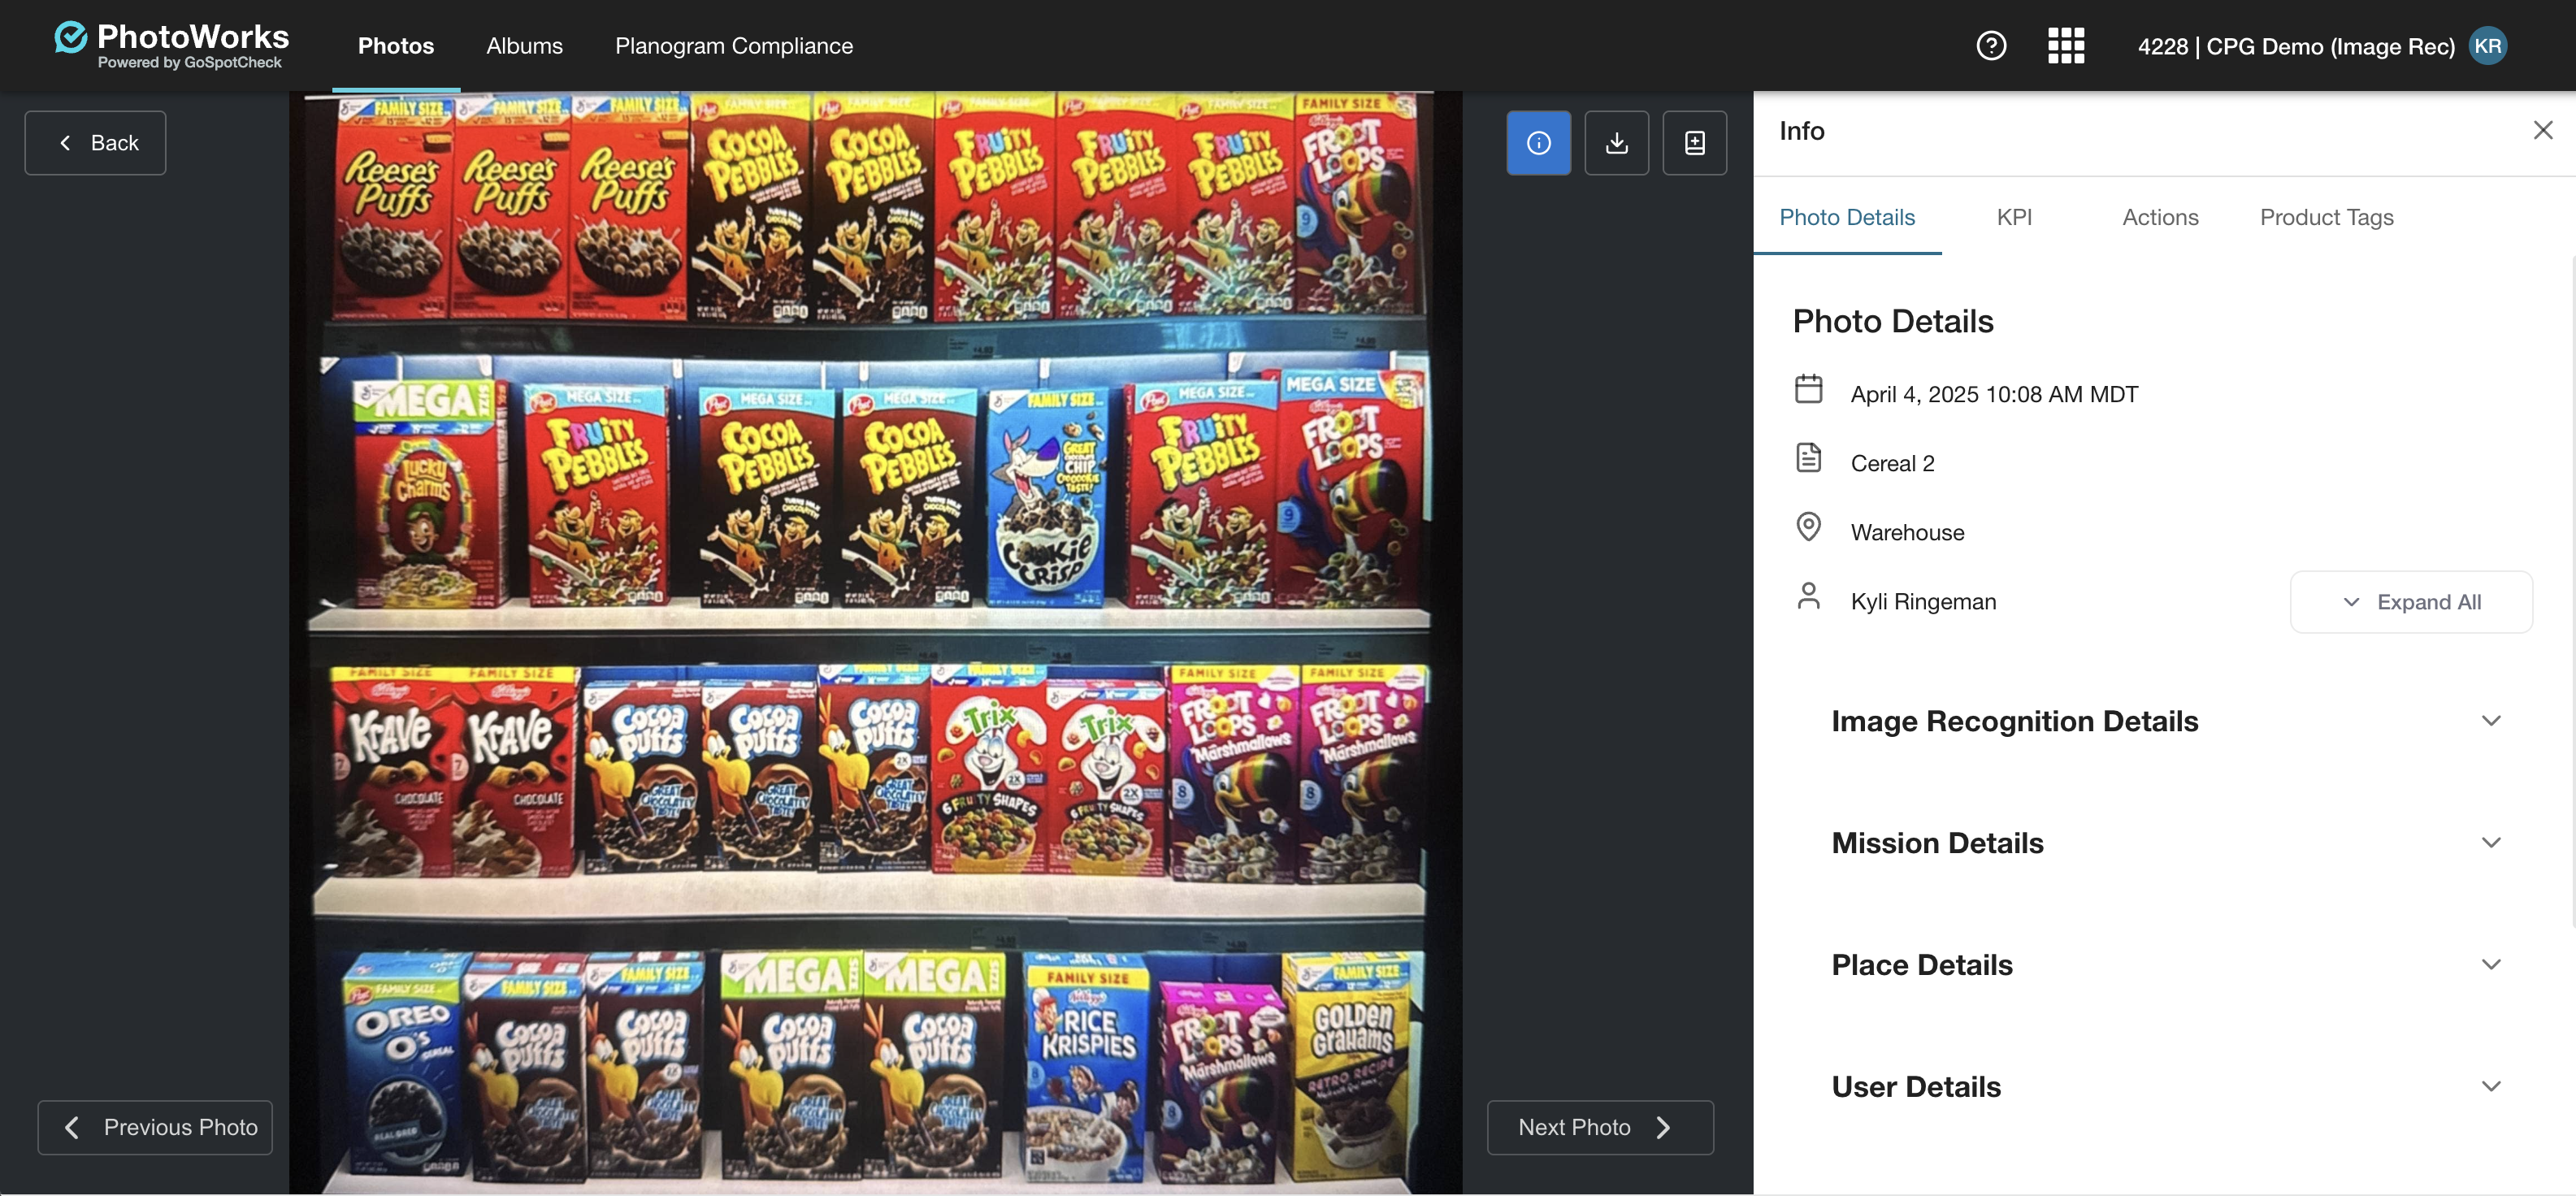The width and height of the screenshot is (2576, 1196).
Task: Click the Warehouse location pin icon
Action: (1809, 526)
